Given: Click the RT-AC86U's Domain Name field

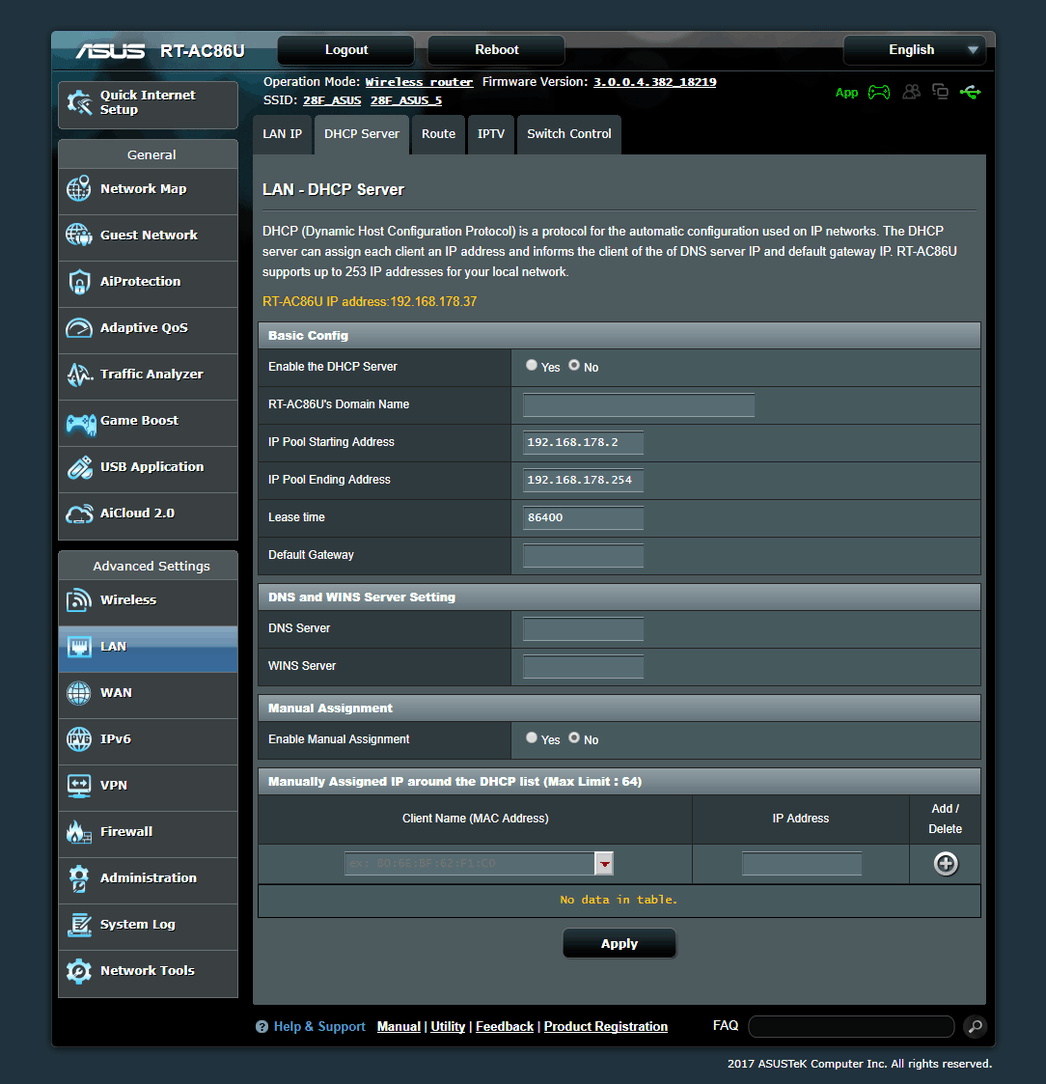Looking at the screenshot, I should pos(639,405).
